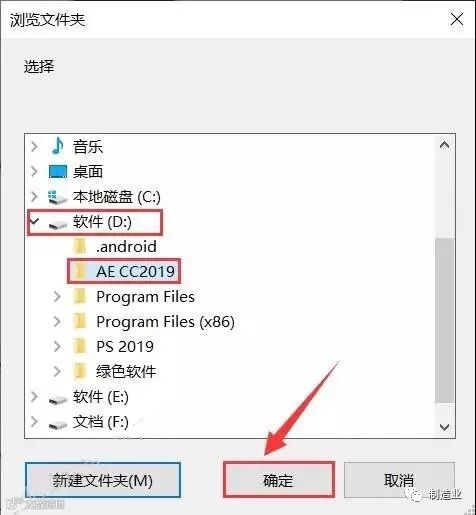The width and height of the screenshot is (476, 515).
Task: Select the 绿色软件 folder label
Action: [x=126, y=371]
